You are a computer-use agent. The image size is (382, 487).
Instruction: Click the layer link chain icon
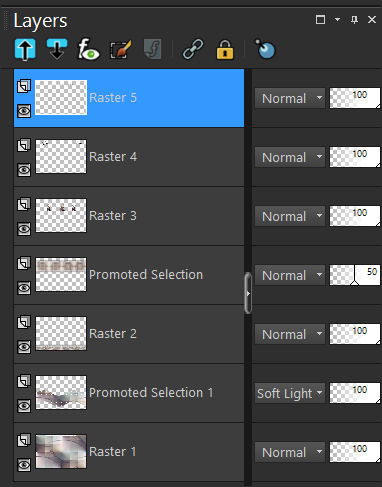click(193, 49)
